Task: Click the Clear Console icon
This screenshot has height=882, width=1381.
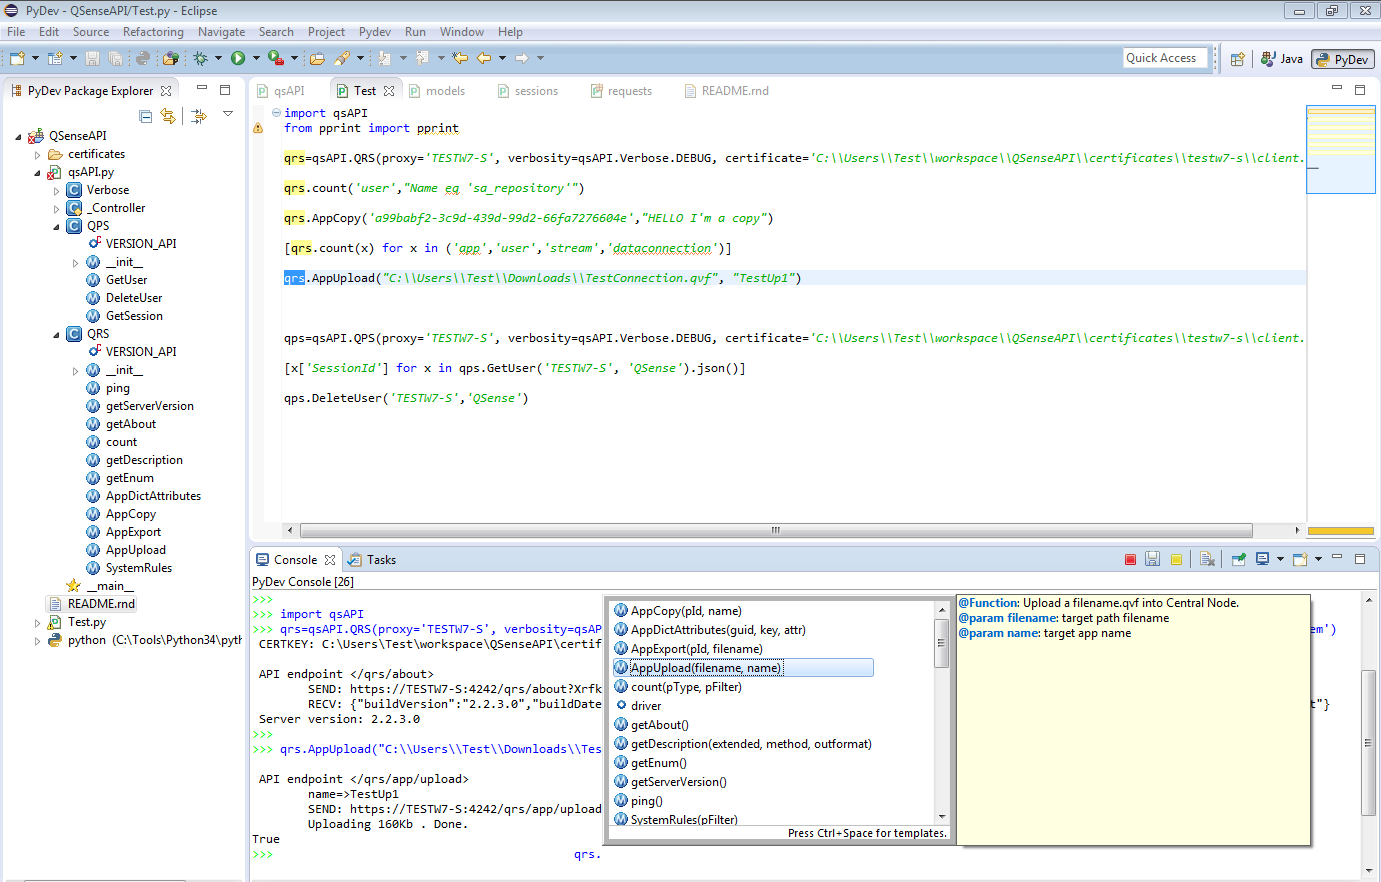Action: 1207,560
